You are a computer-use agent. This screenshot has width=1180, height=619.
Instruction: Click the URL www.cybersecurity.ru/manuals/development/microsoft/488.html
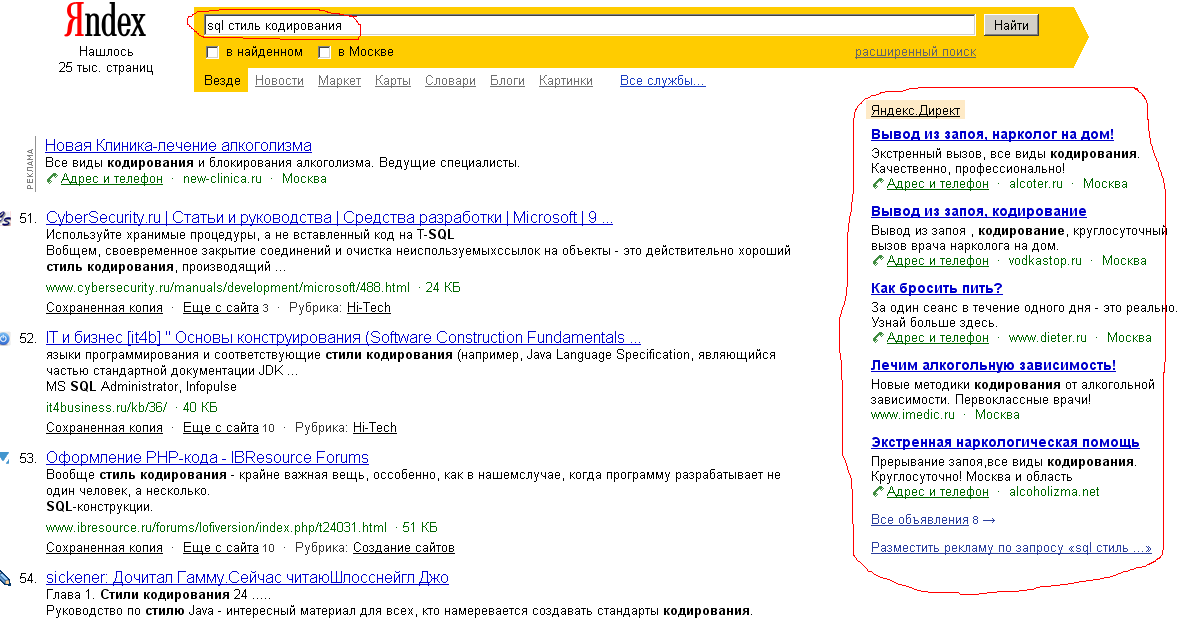click(x=228, y=288)
